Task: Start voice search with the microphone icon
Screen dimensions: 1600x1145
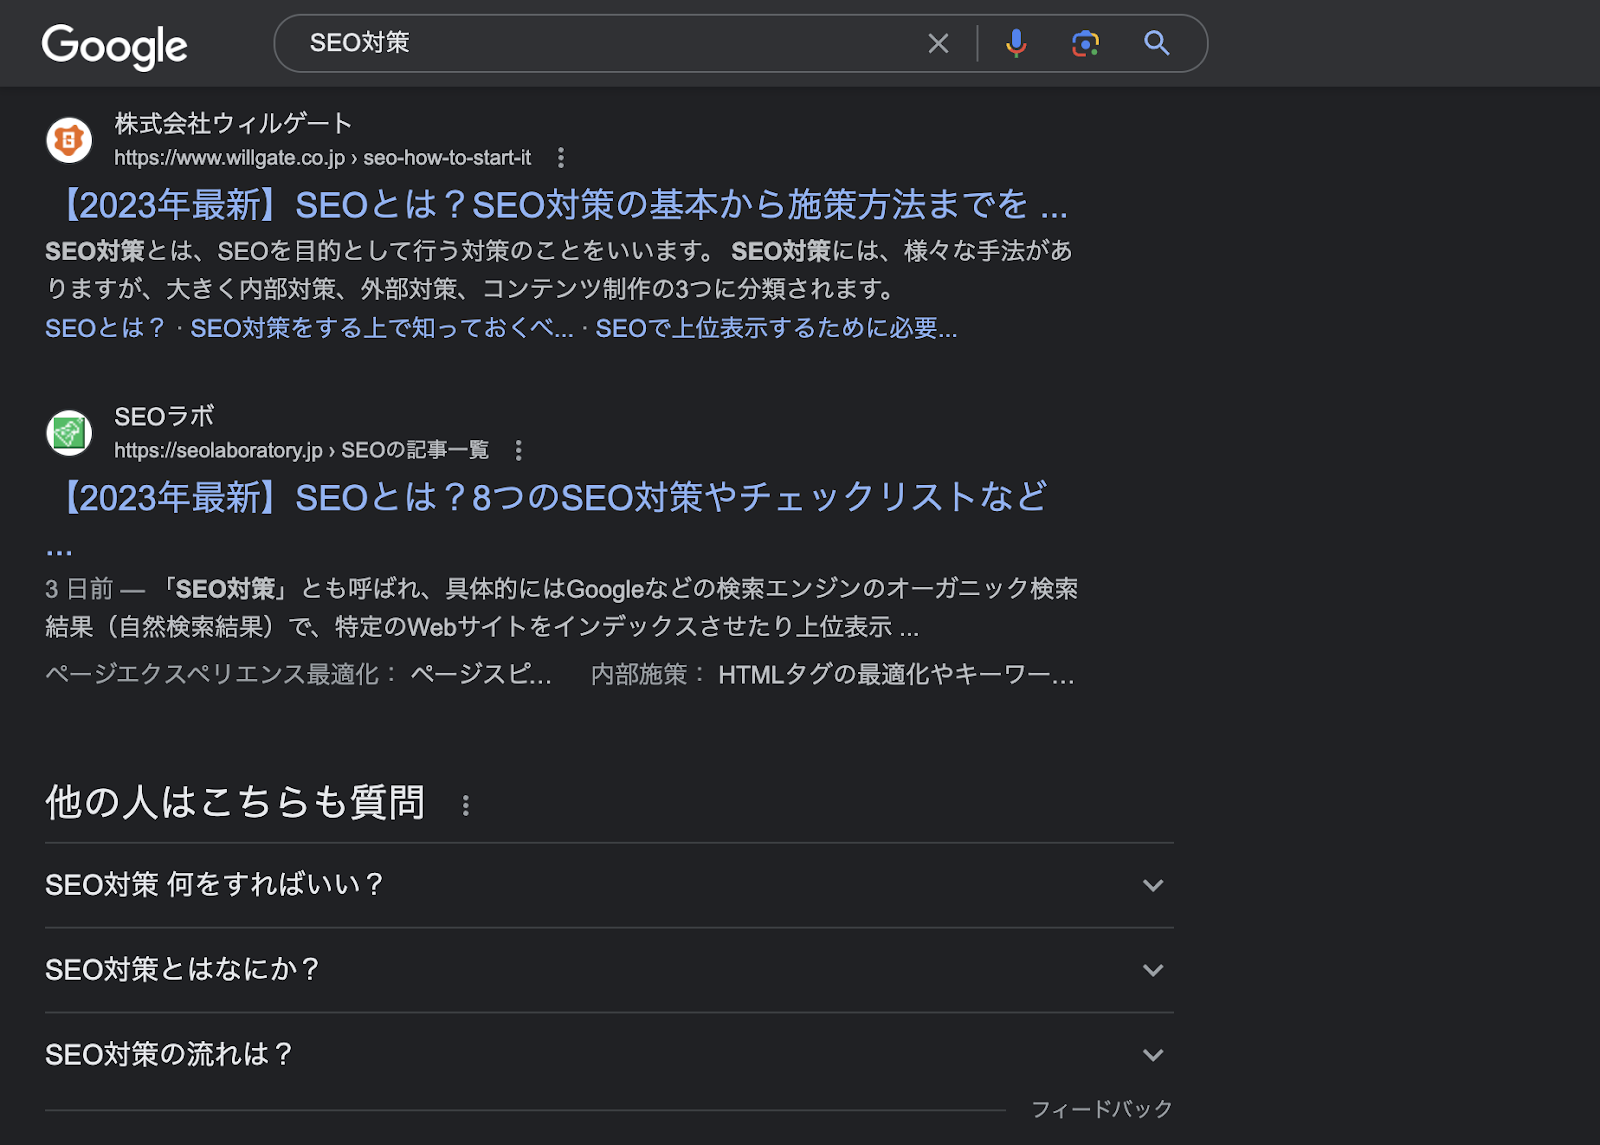Action: [1016, 43]
